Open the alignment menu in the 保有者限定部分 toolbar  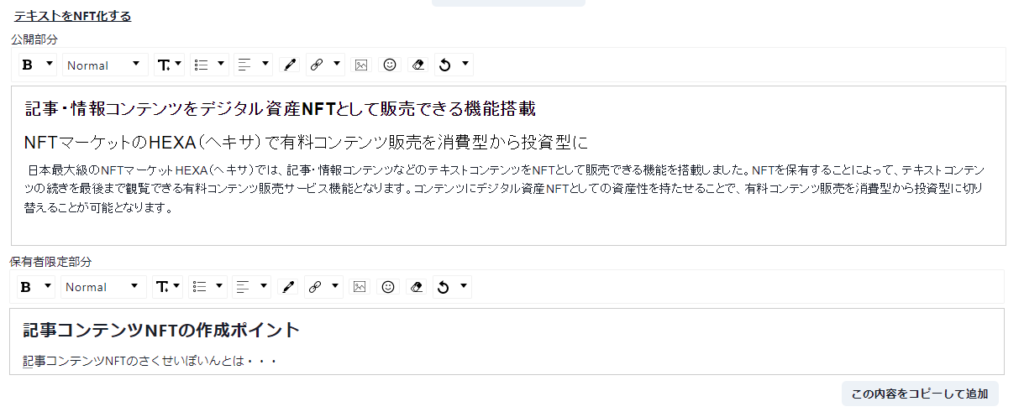tap(251, 287)
